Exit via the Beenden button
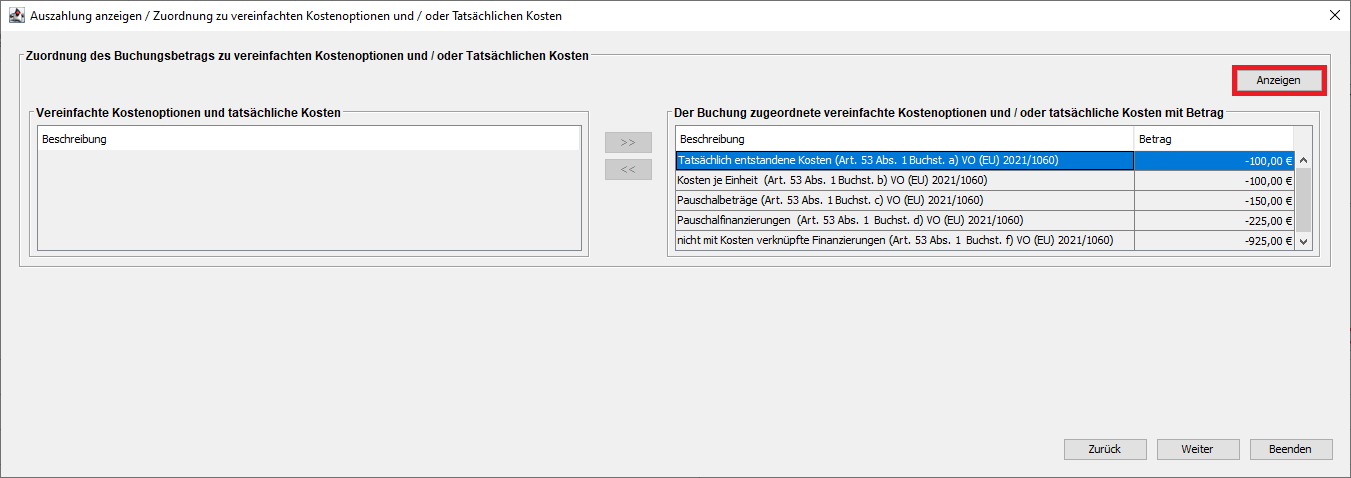The image size is (1351, 478). tap(1290, 449)
